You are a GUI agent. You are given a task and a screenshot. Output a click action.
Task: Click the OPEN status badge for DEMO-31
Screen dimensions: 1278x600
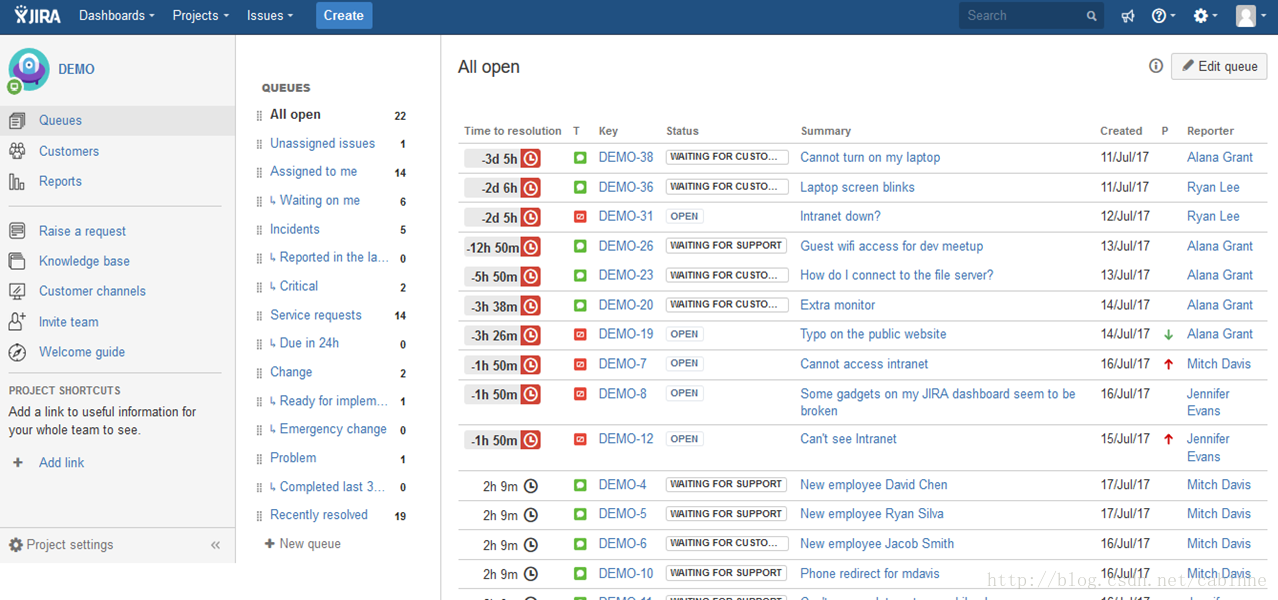(684, 216)
